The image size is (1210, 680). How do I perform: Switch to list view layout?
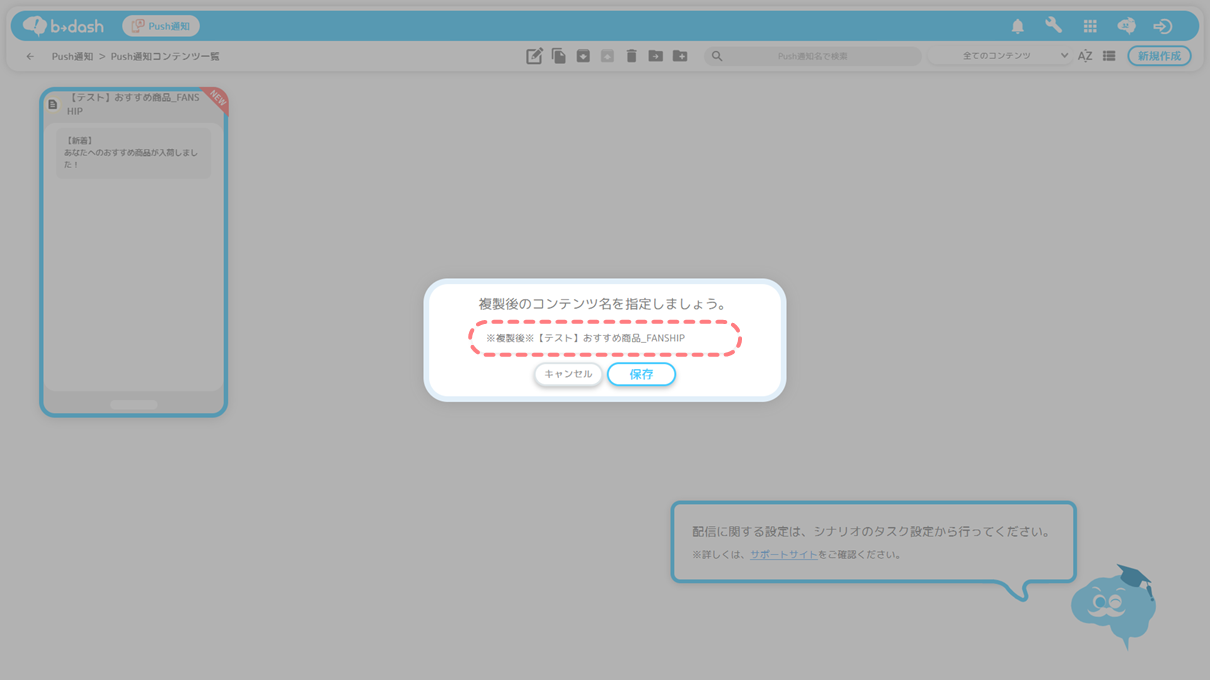1109,56
